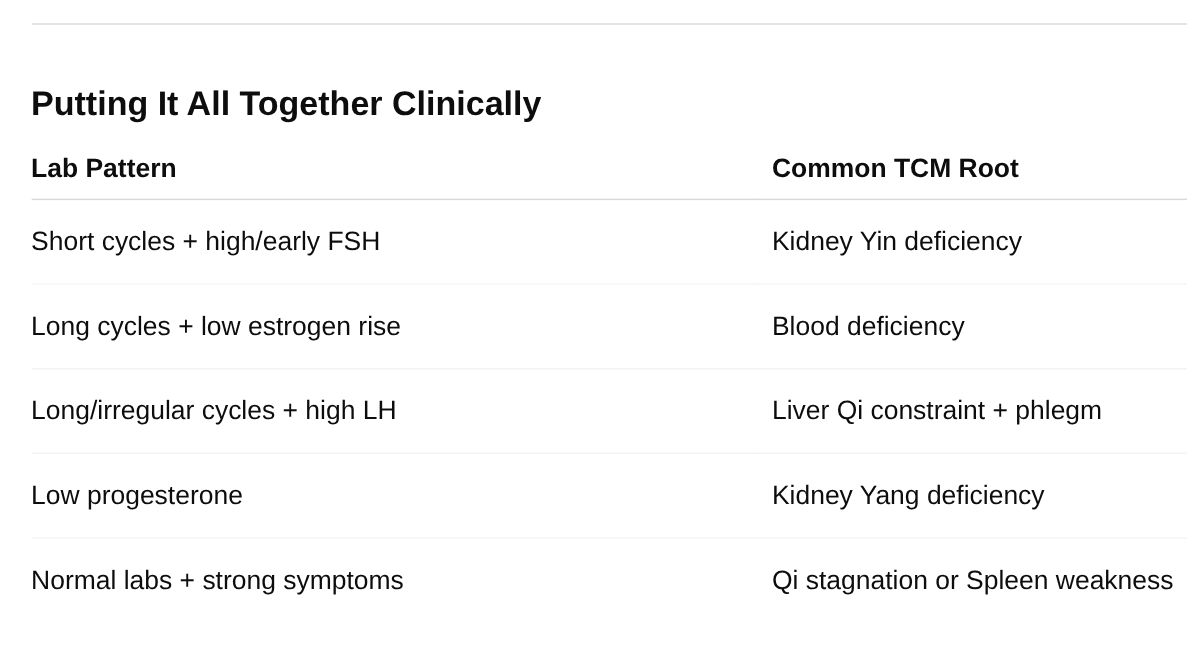Click the word "FSH" in first row

pyautogui.click(x=353, y=241)
